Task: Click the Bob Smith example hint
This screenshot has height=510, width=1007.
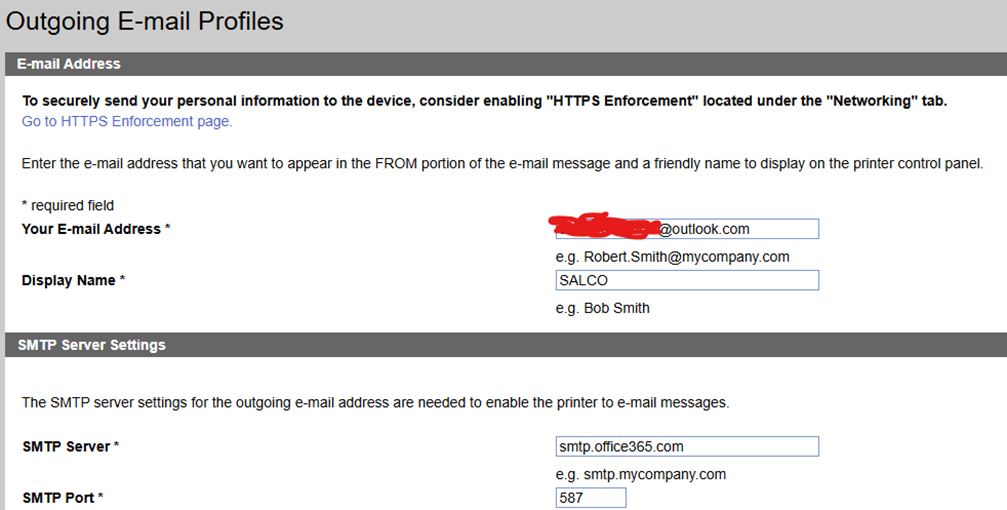Action: [602, 308]
